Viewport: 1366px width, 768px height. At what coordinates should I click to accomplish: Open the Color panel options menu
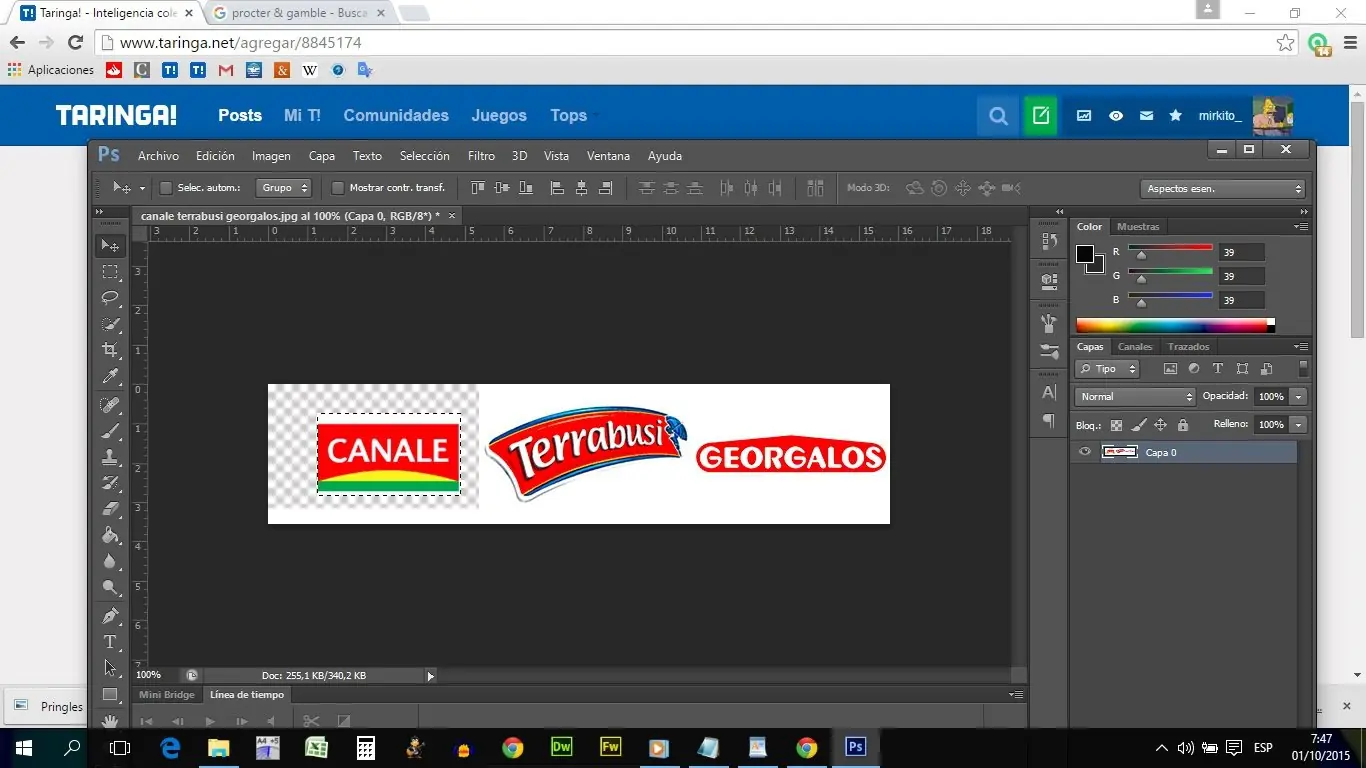click(x=1300, y=227)
